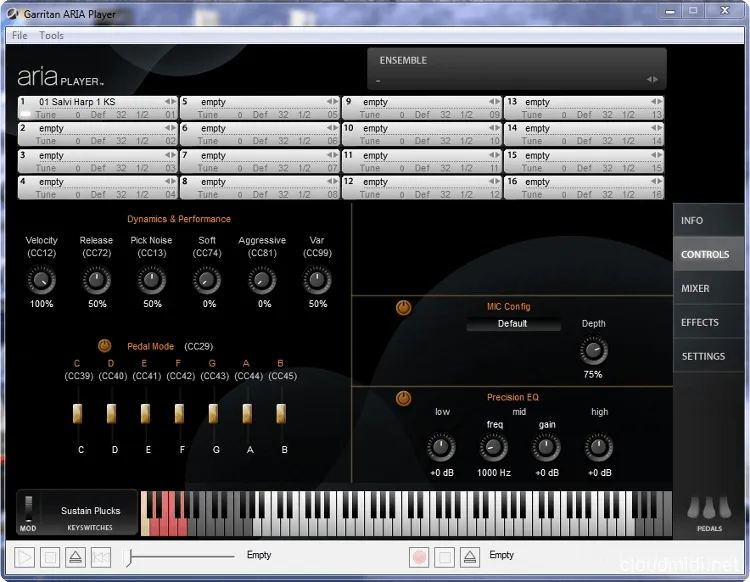Image resolution: width=750 pixels, height=582 pixels.
Task: Open slot 13 instrument selector arrows
Action: click(x=657, y=101)
